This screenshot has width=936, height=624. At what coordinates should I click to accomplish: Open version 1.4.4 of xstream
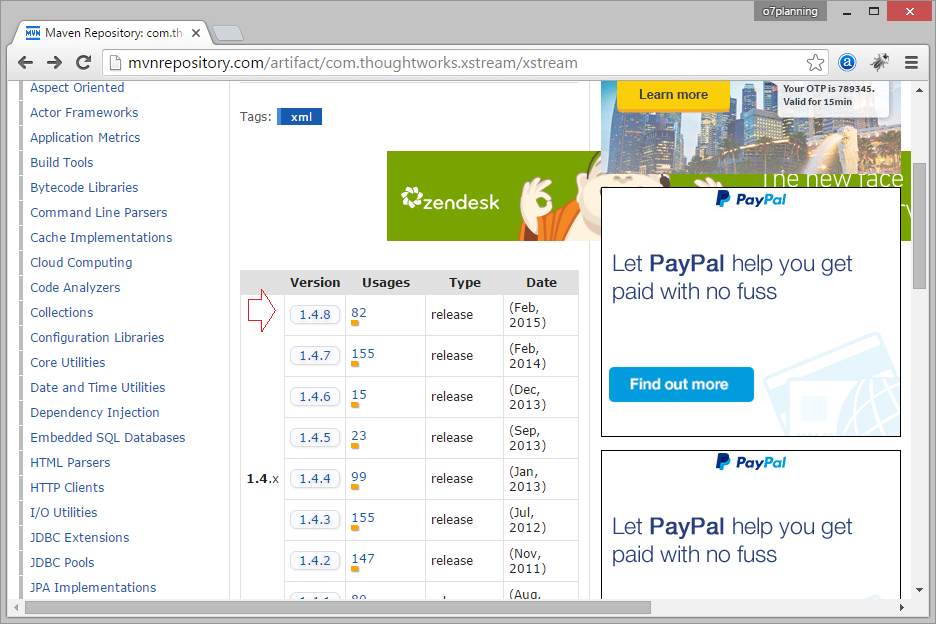click(315, 479)
